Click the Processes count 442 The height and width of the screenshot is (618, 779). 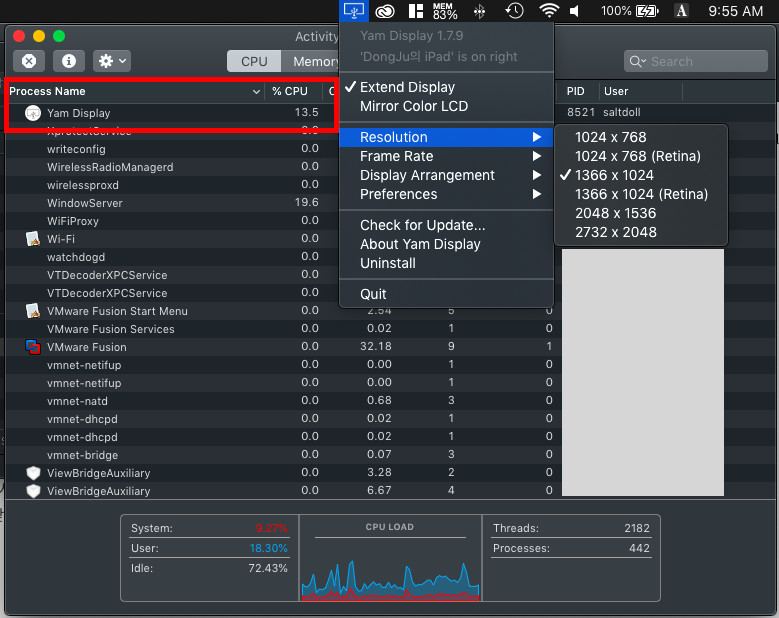click(639, 548)
